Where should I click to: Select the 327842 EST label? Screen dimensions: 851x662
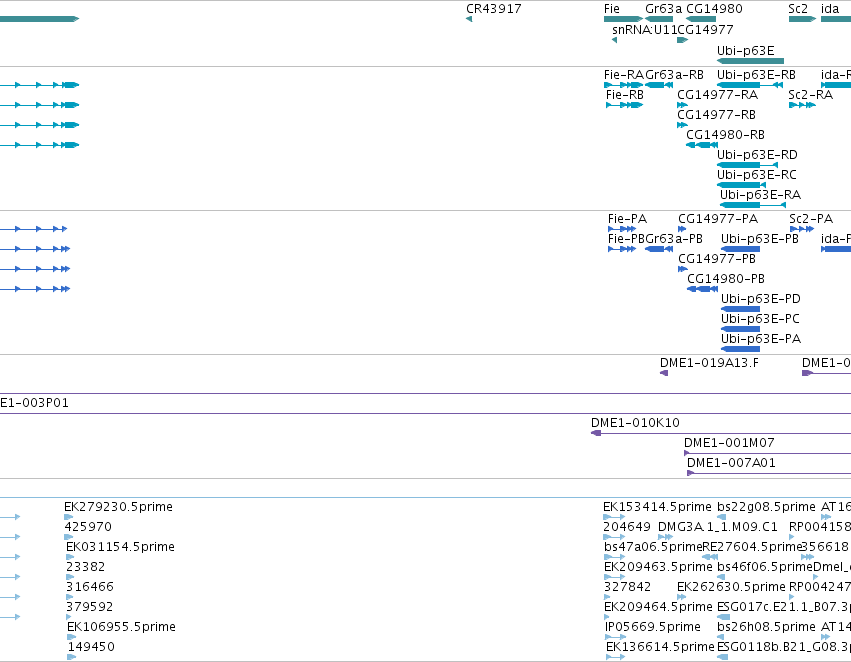coord(627,588)
